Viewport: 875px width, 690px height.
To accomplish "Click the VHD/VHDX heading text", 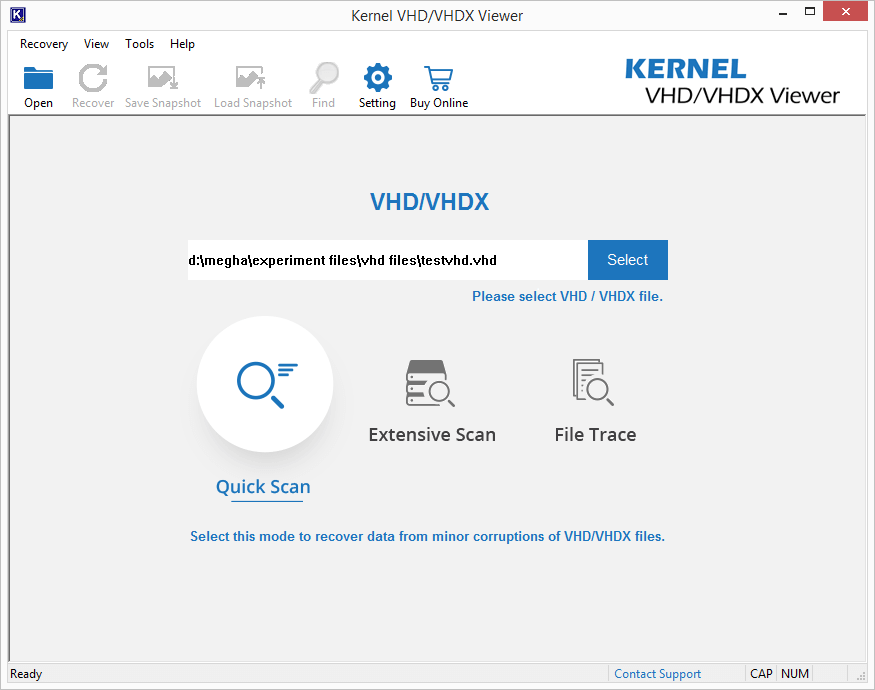I will tap(430, 202).
